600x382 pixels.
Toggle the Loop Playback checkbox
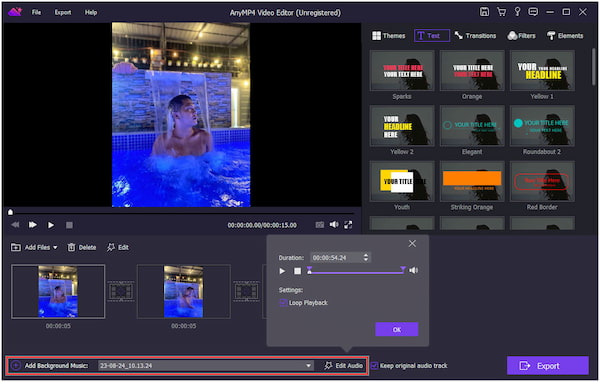point(283,303)
